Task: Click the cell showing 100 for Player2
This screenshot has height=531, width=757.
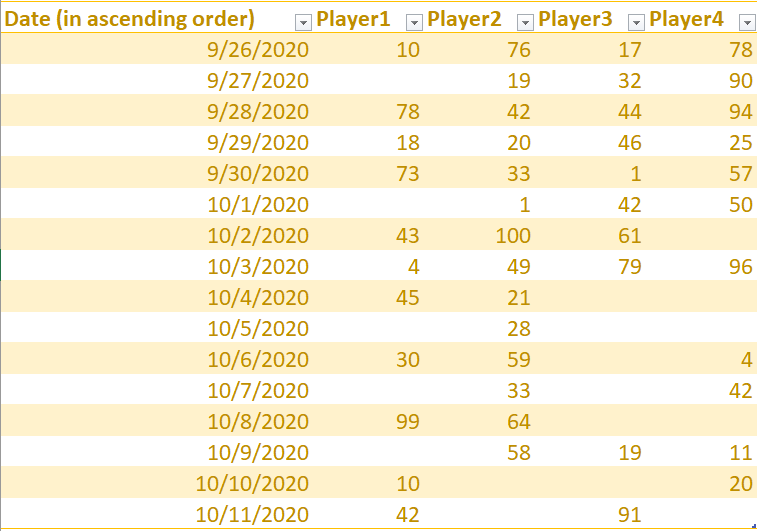Action: [x=512, y=236]
